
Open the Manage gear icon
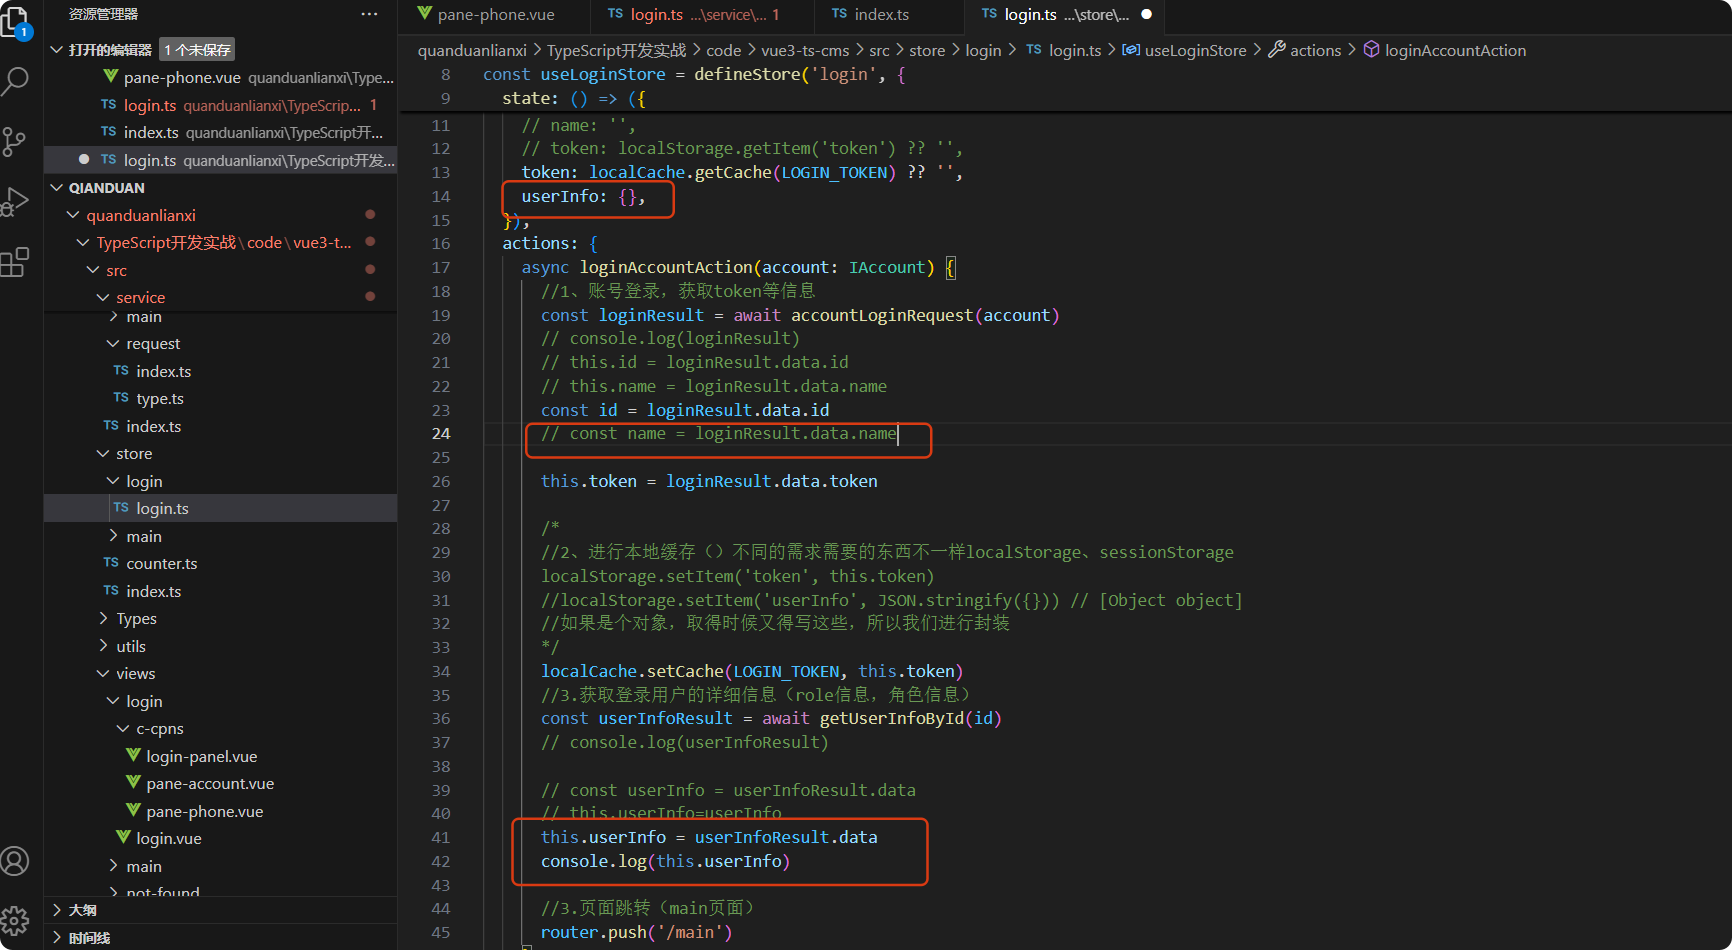coord(16,920)
